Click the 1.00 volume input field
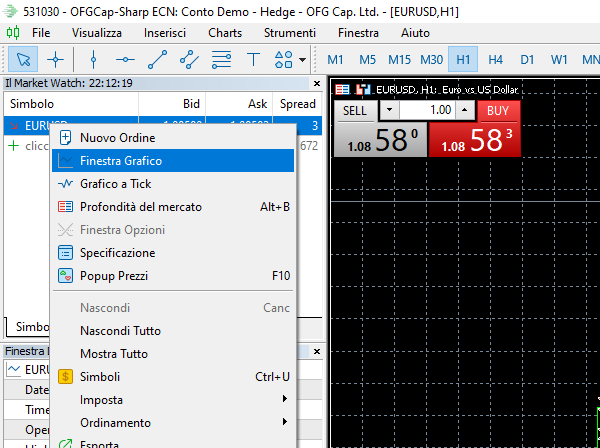The image size is (600, 448). click(x=427, y=110)
